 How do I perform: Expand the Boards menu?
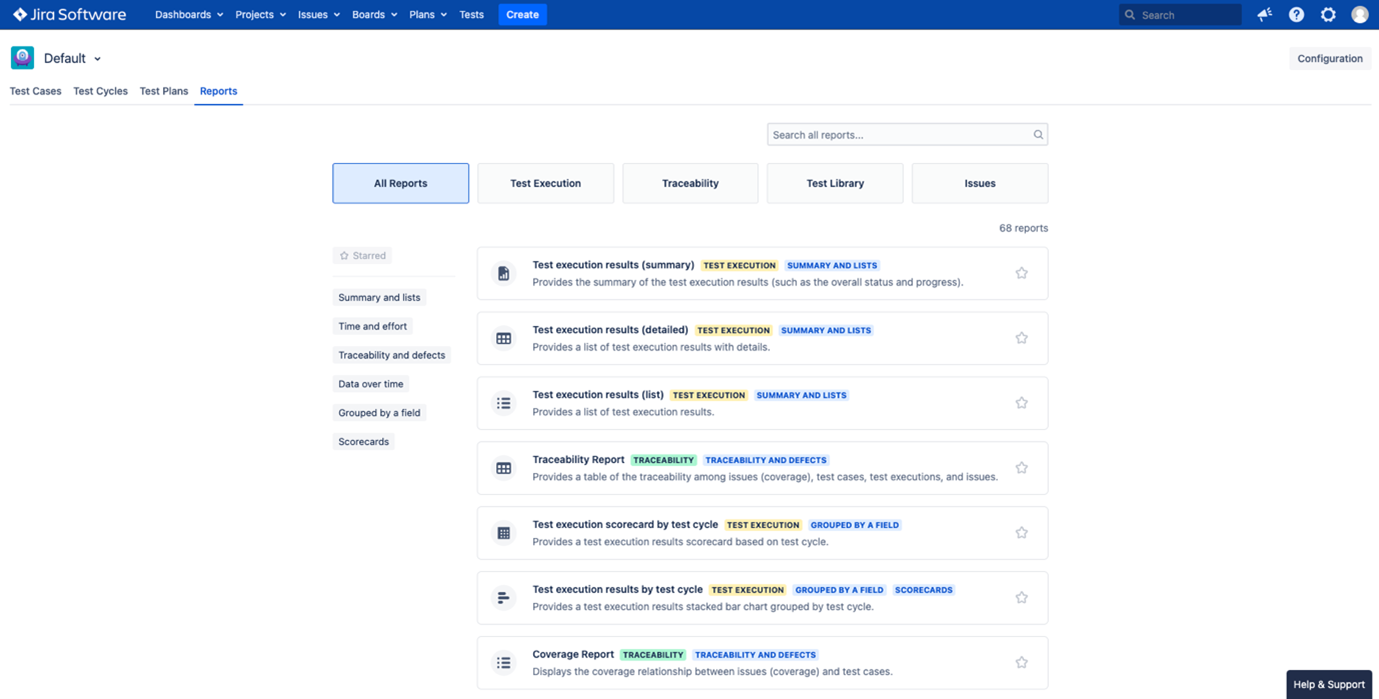coord(374,14)
